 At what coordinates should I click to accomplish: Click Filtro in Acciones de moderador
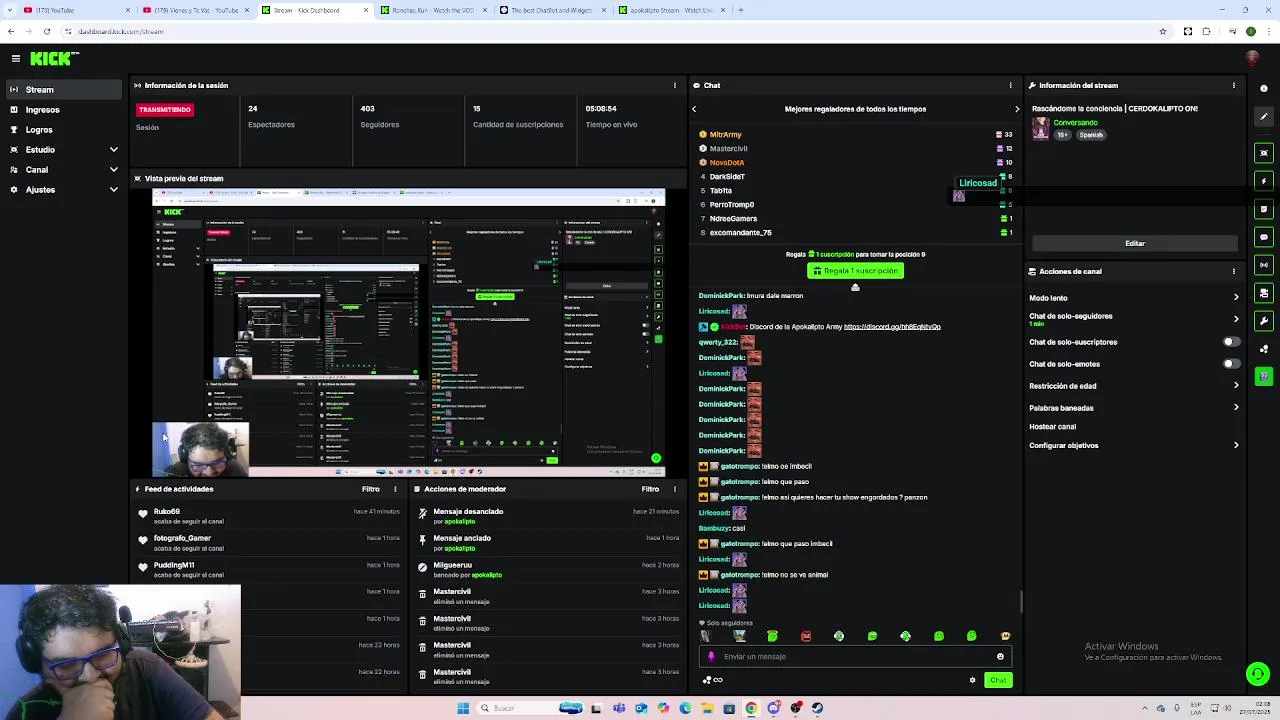(651, 489)
